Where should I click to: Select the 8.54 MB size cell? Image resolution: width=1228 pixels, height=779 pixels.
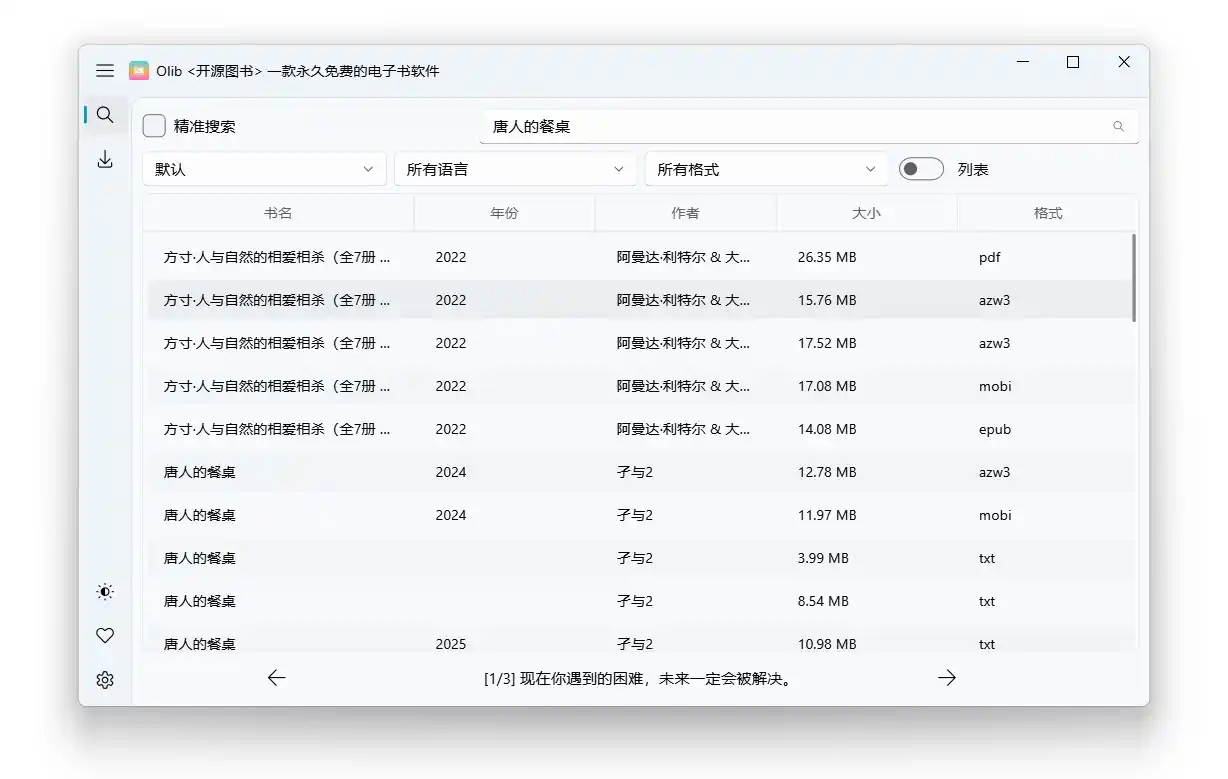click(x=823, y=601)
